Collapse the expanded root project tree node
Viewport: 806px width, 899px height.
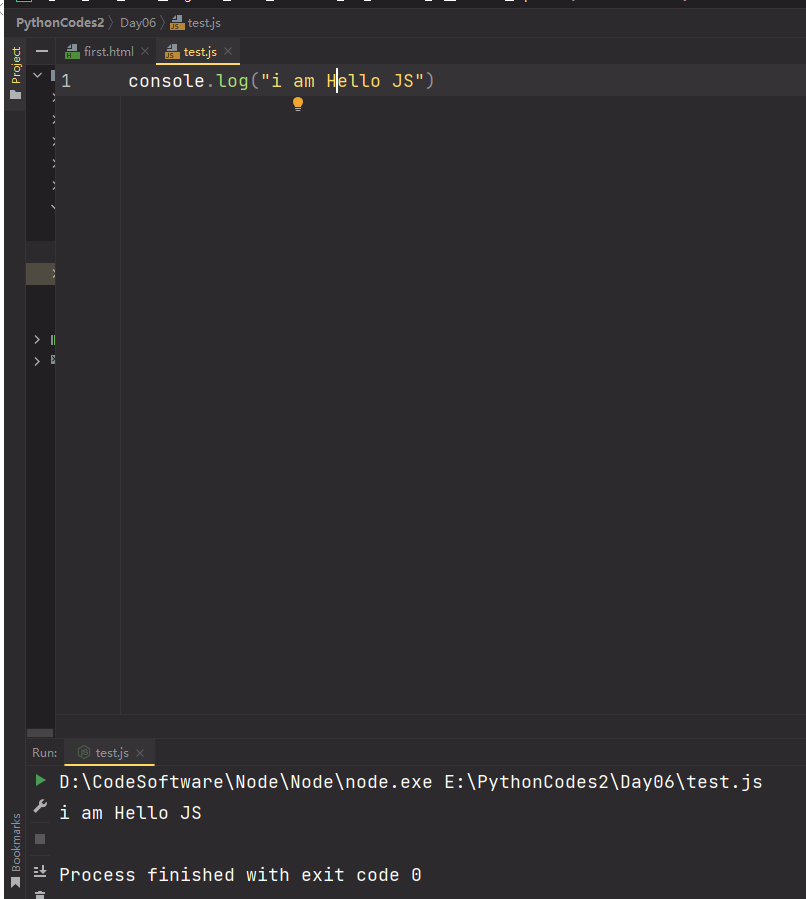pos(37,74)
